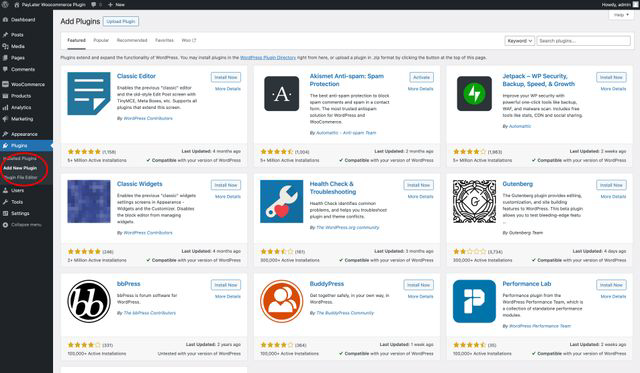Switch to the Recommended tab

click(132, 40)
